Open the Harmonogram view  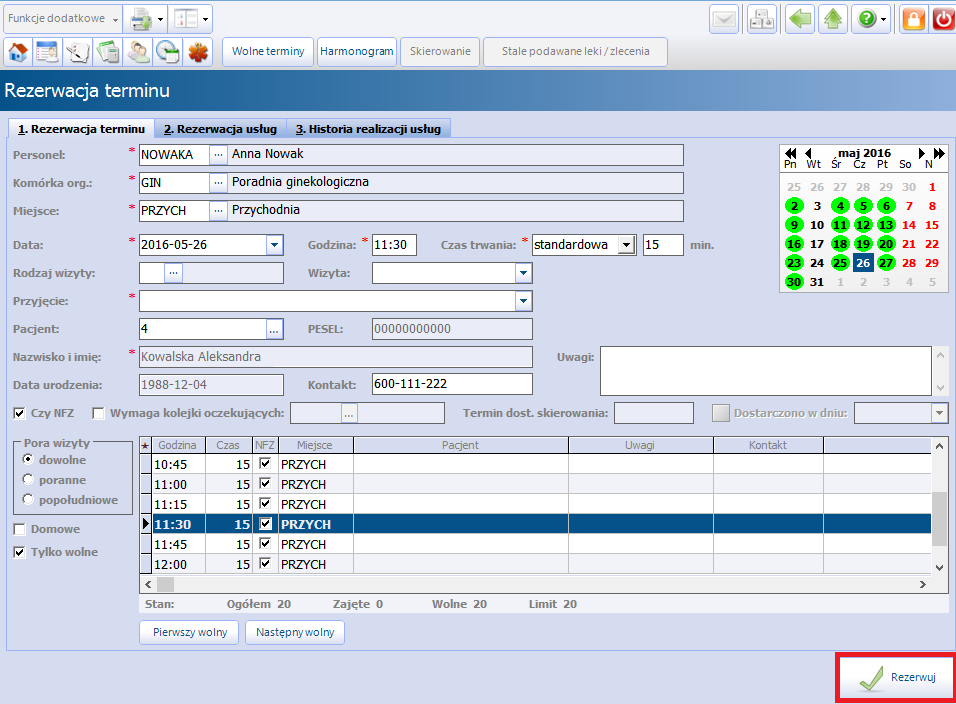coord(357,52)
